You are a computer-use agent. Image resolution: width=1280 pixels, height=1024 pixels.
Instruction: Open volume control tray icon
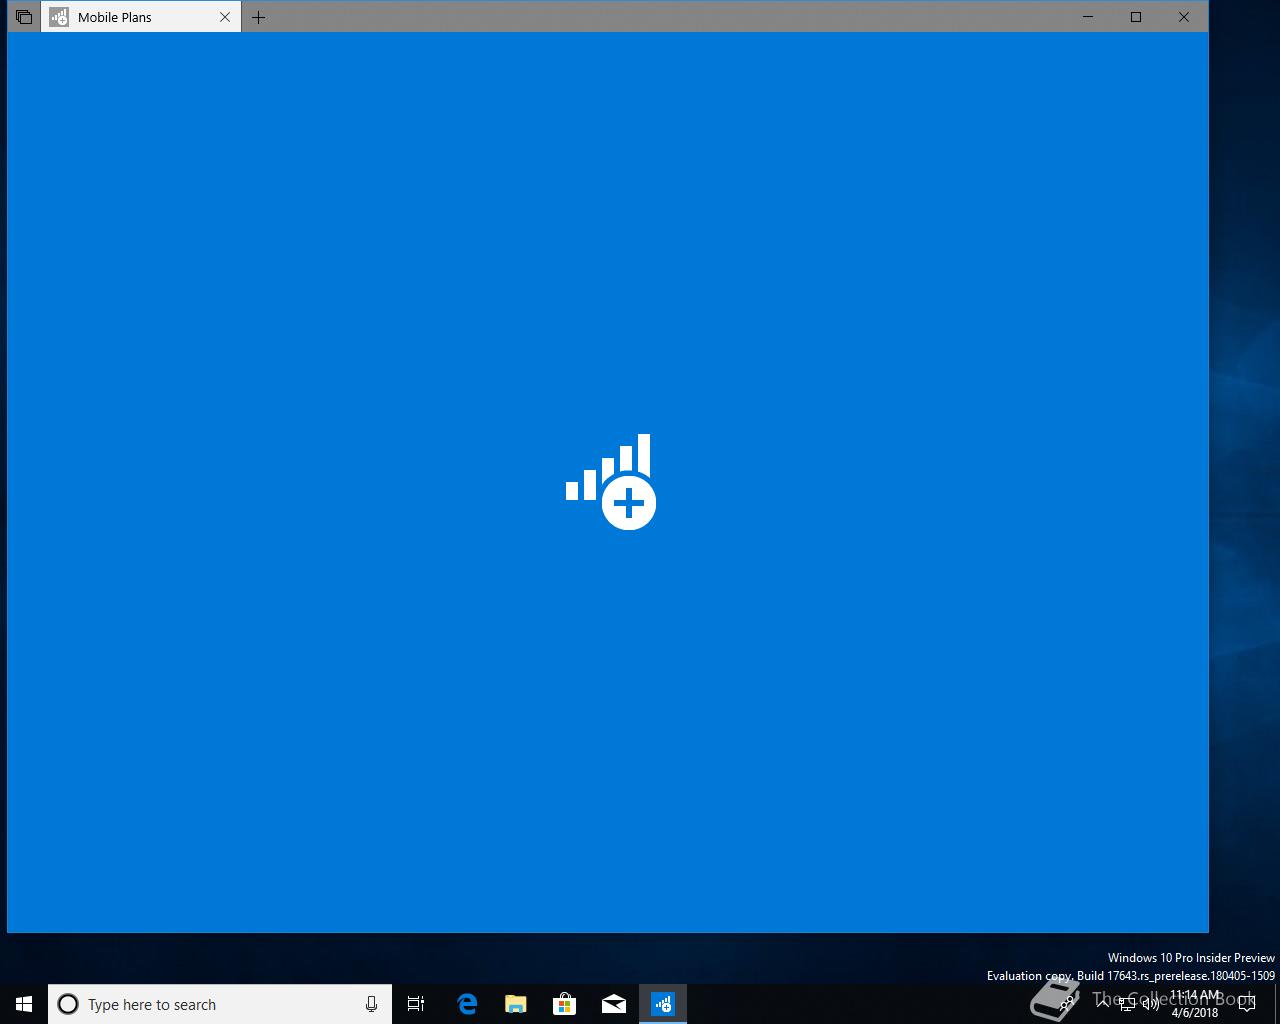tap(1151, 1004)
